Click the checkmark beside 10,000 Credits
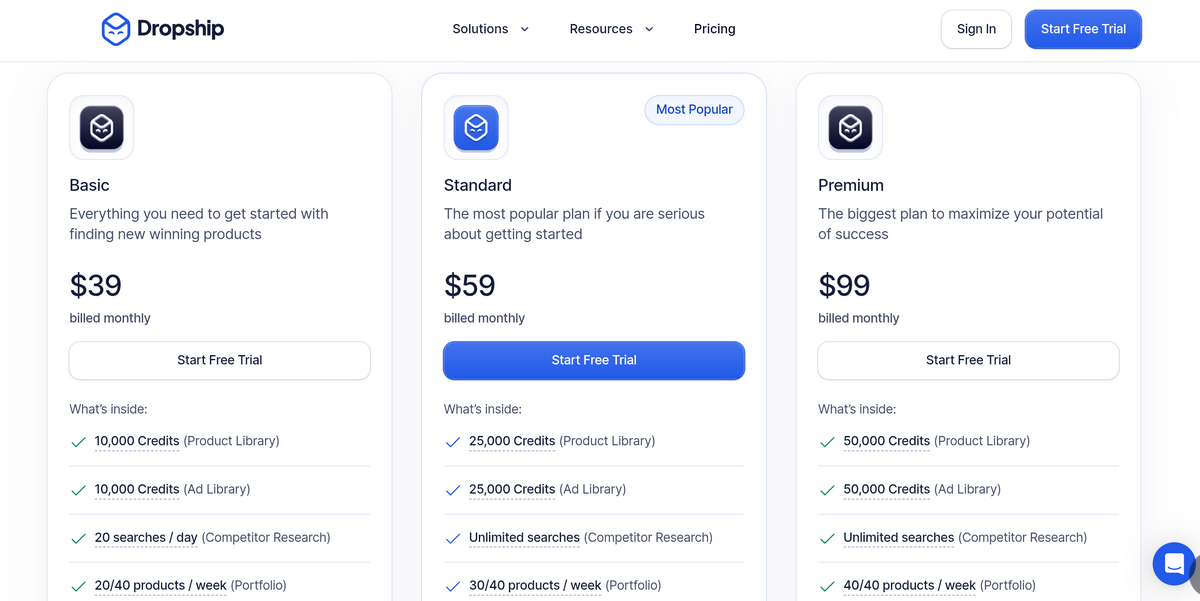The height and width of the screenshot is (601, 1200). pyautogui.click(x=79, y=440)
